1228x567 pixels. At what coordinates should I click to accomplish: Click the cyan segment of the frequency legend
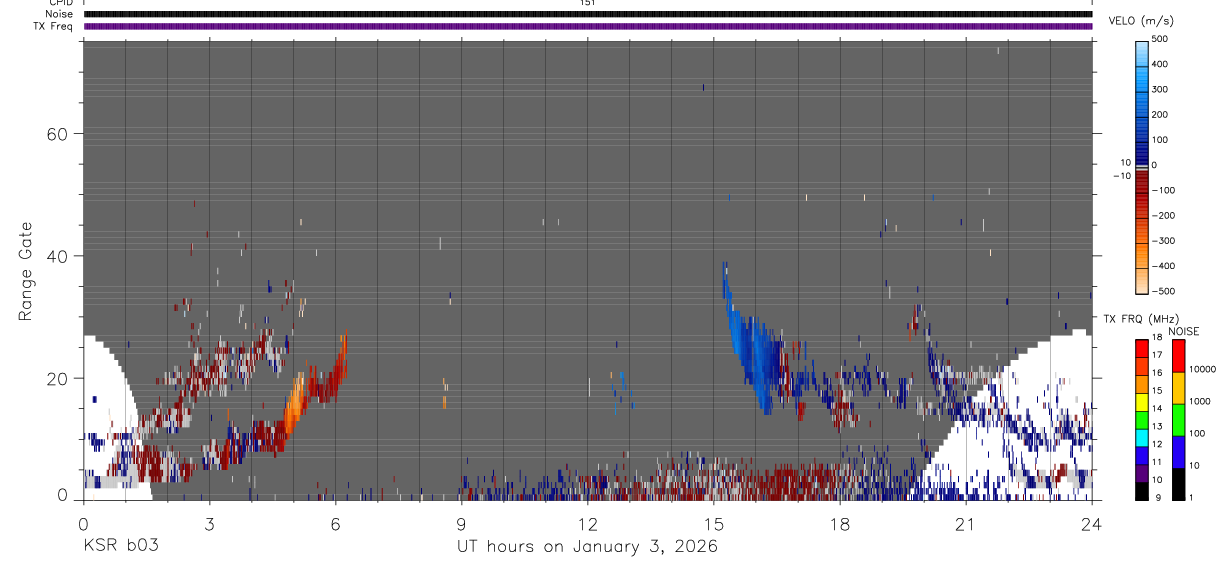1142,436
